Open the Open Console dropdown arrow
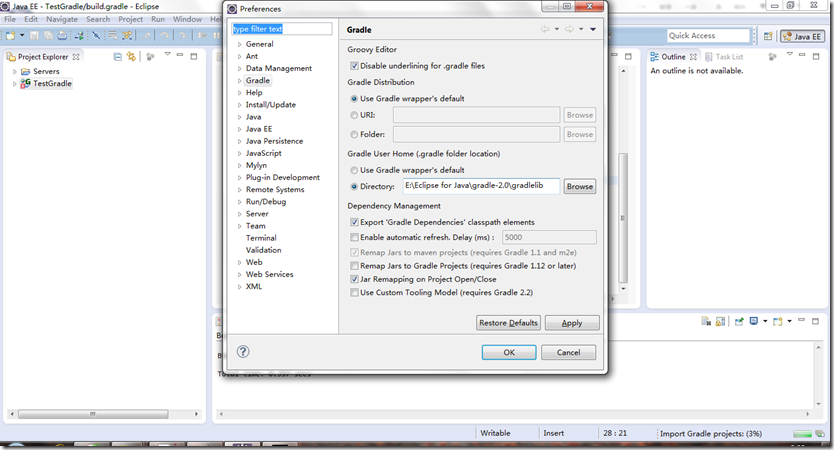 tap(789, 321)
